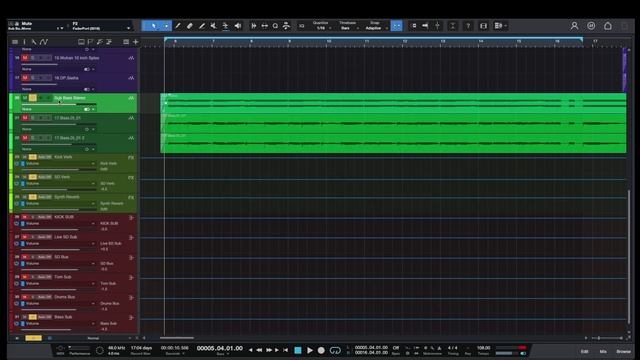This screenshot has width=640, height=360.
Task: Select the Eraser tool
Action: click(190, 26)
